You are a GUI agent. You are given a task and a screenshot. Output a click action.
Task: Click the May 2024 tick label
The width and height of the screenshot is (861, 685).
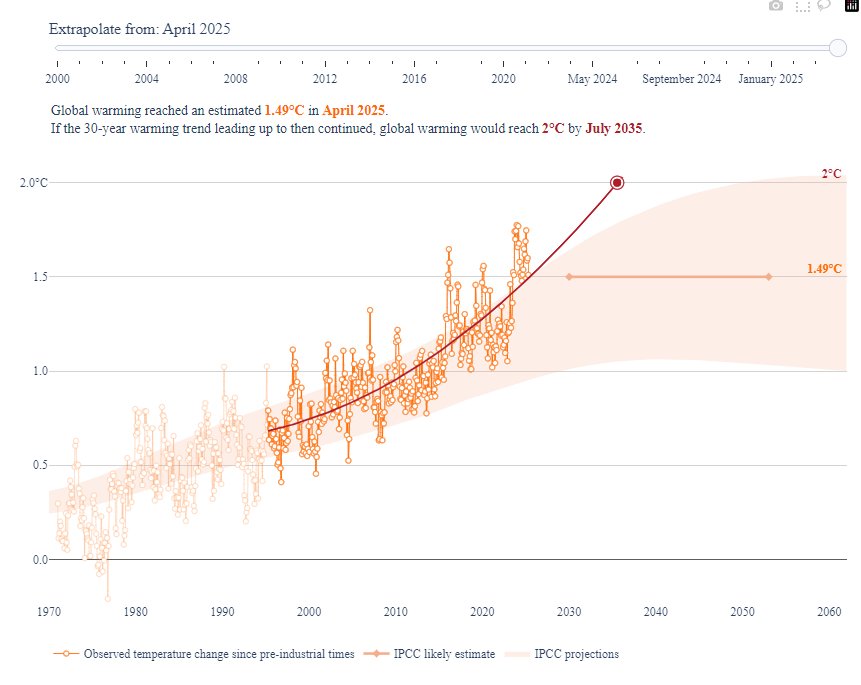tap(592, 78)
